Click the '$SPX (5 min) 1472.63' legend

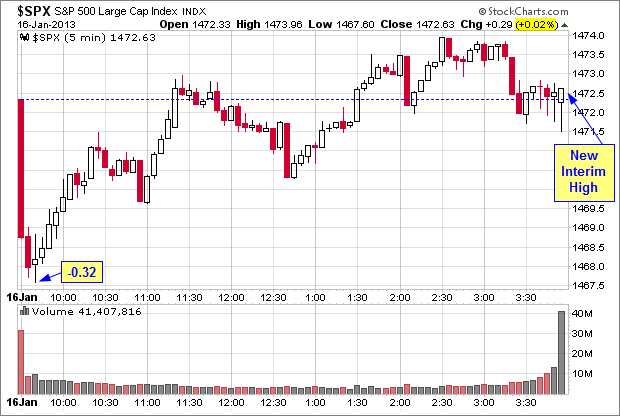pos(94,38)
